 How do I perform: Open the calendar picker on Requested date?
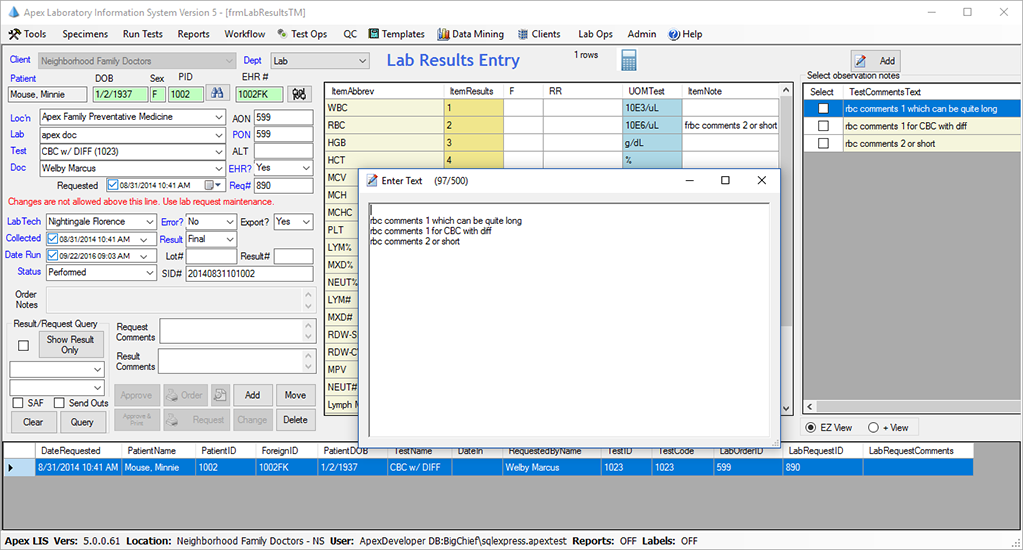(212, 185)
